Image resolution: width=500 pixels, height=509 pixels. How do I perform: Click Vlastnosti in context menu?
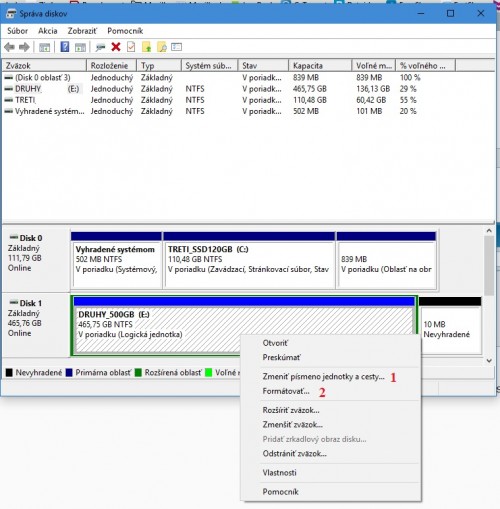(279, 473)
